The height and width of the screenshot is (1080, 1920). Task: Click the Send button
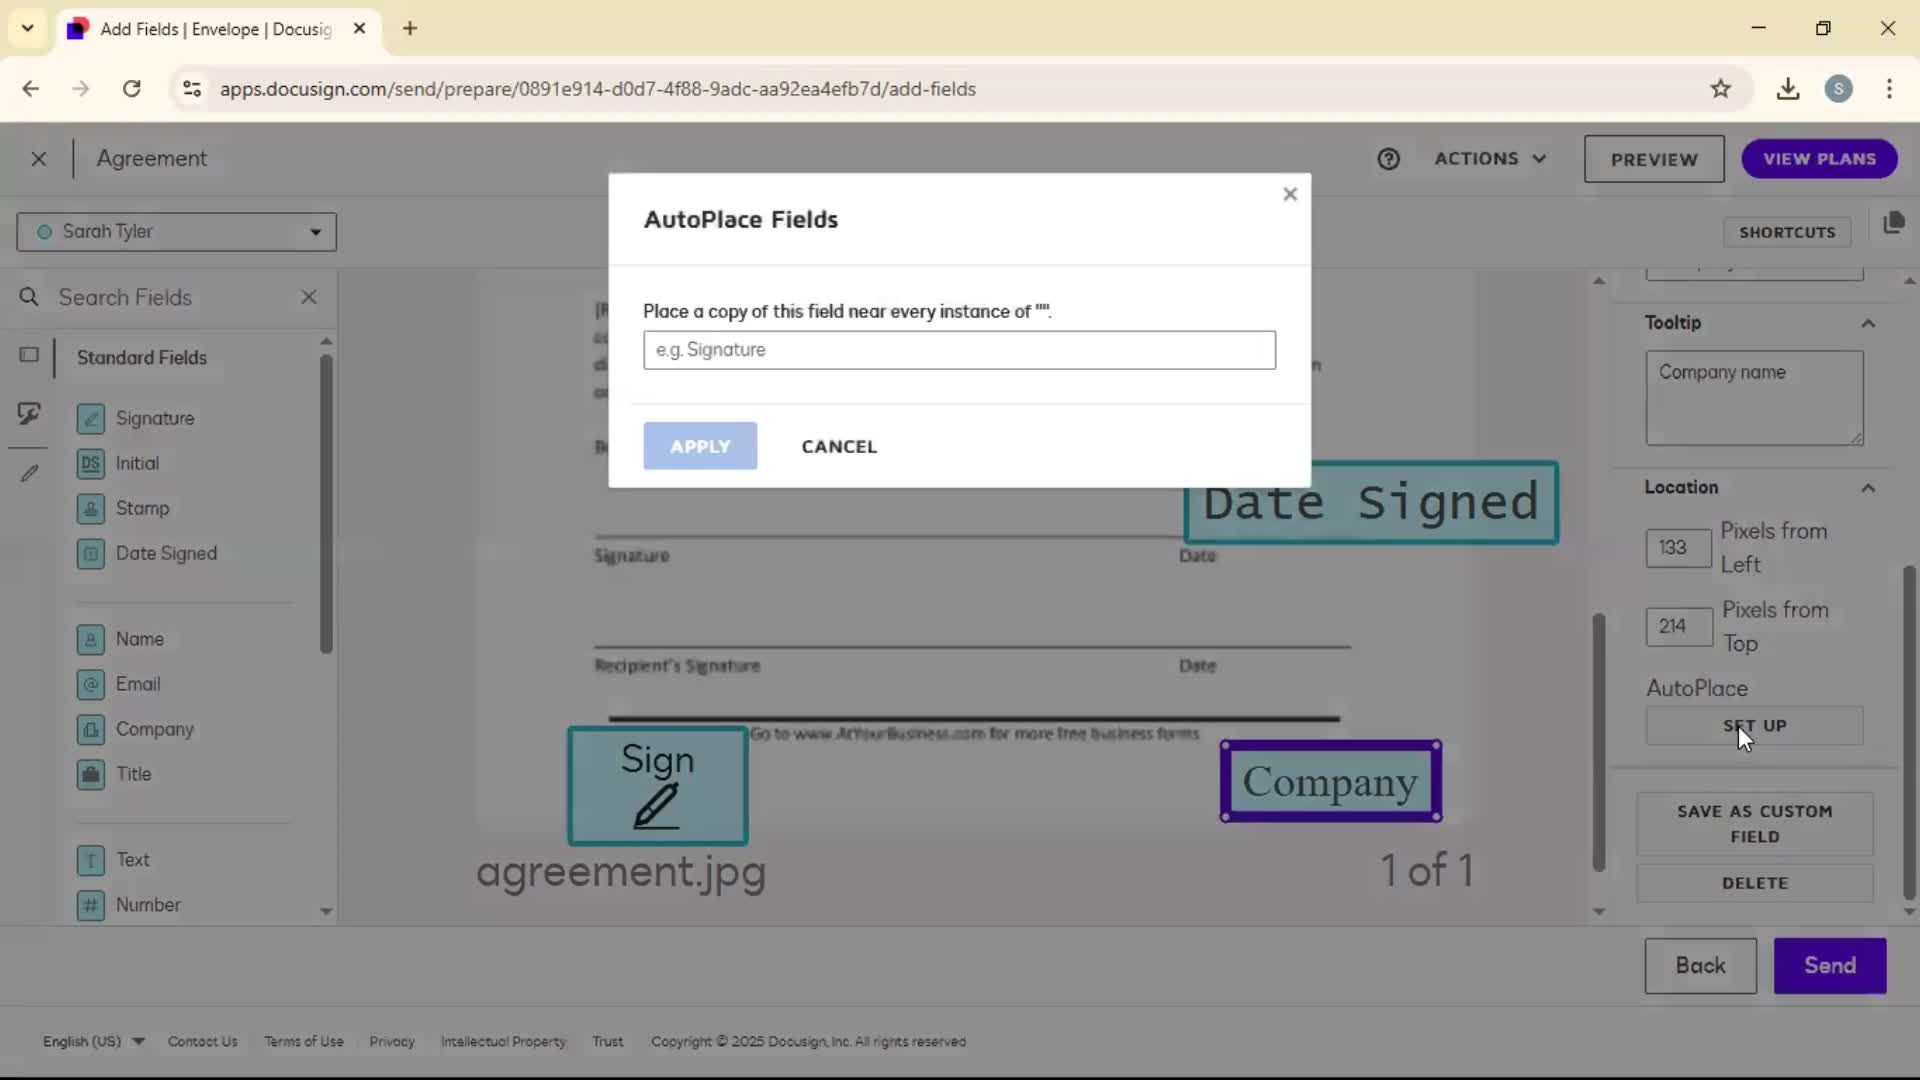[1830, 966]
